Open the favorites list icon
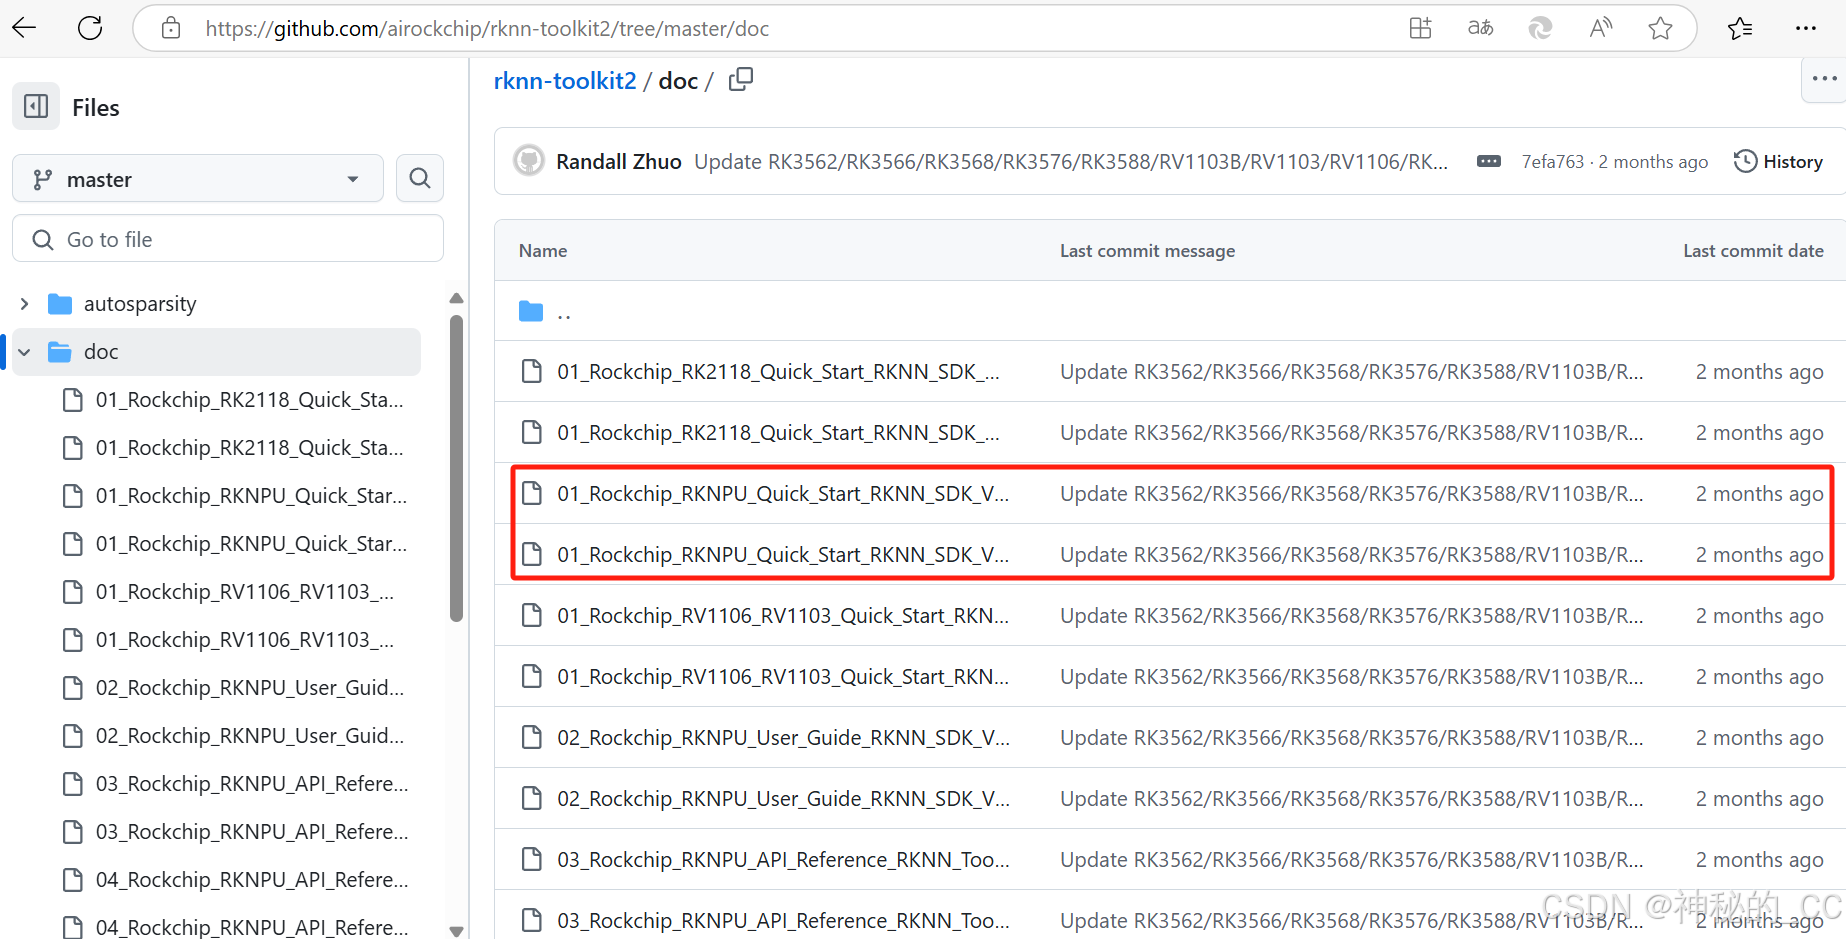 (1740, 28)
